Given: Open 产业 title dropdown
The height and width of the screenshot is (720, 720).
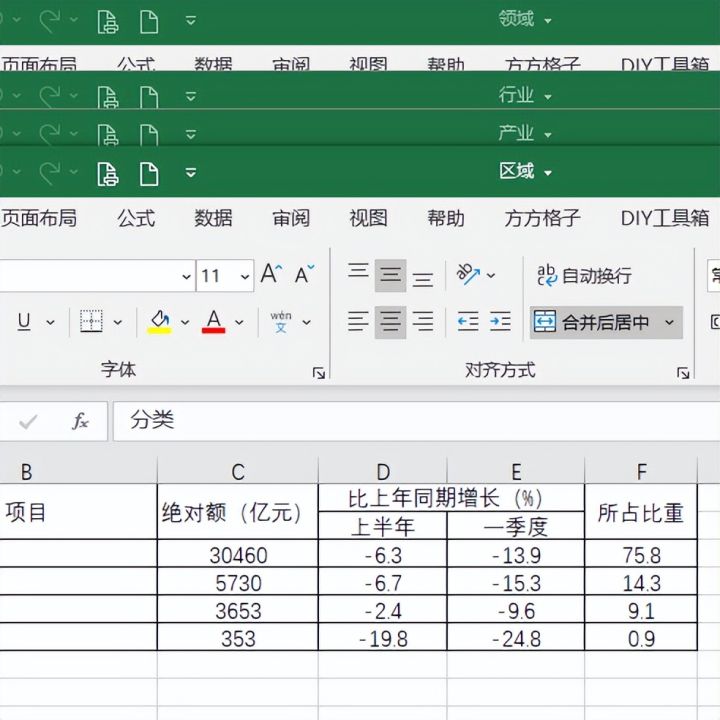Looking at the screenshot, I should click(548, 135).
